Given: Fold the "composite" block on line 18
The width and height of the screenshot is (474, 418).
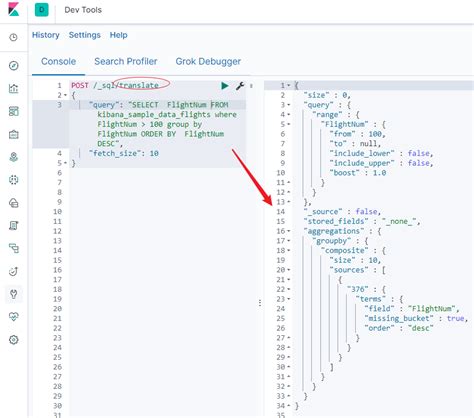Looking at the screenshot, I should [x=288, y=250].
